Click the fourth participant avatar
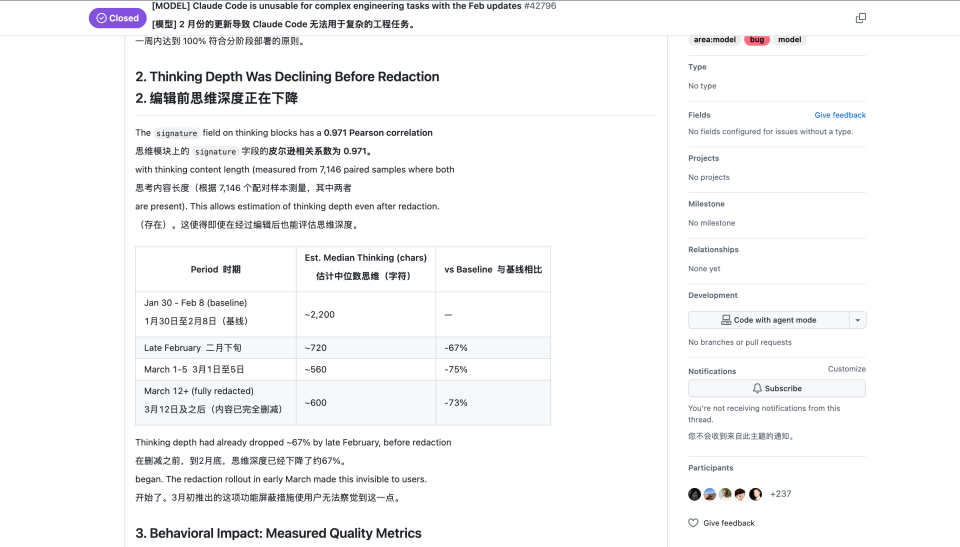The image size is (960, 547). pyautogui.click(x=740, y=494)
